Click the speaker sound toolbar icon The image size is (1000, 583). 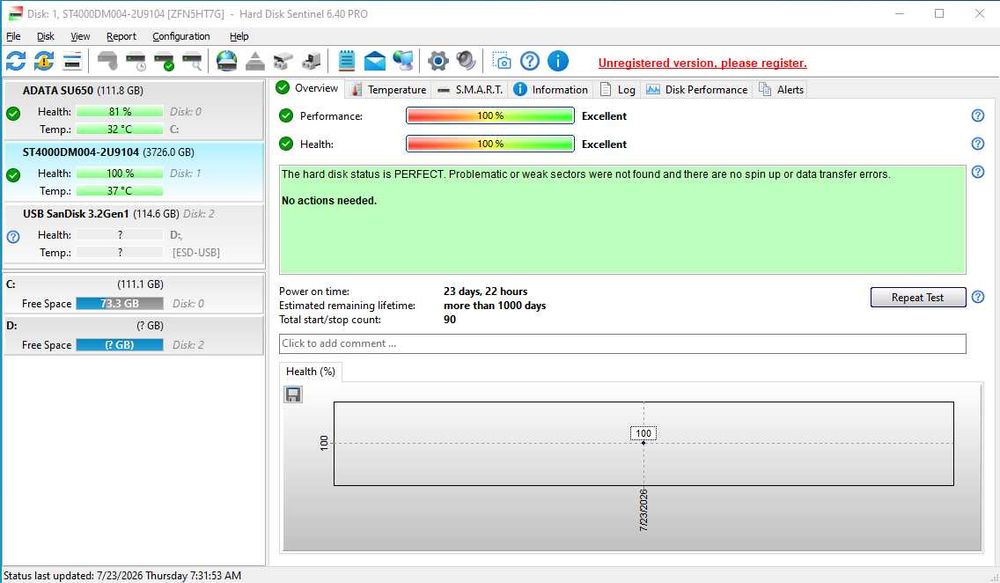(x=466, y=61)
